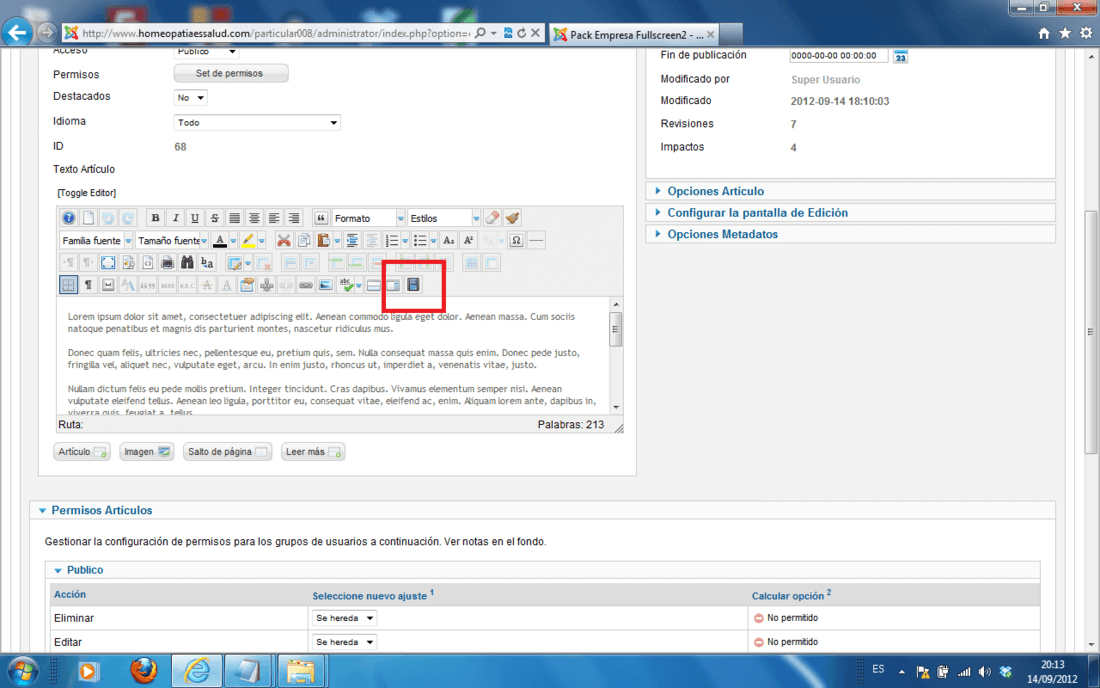Insert a horizontal rule
This screenshot has width=1100, height=688.
[x=536, y=241]
